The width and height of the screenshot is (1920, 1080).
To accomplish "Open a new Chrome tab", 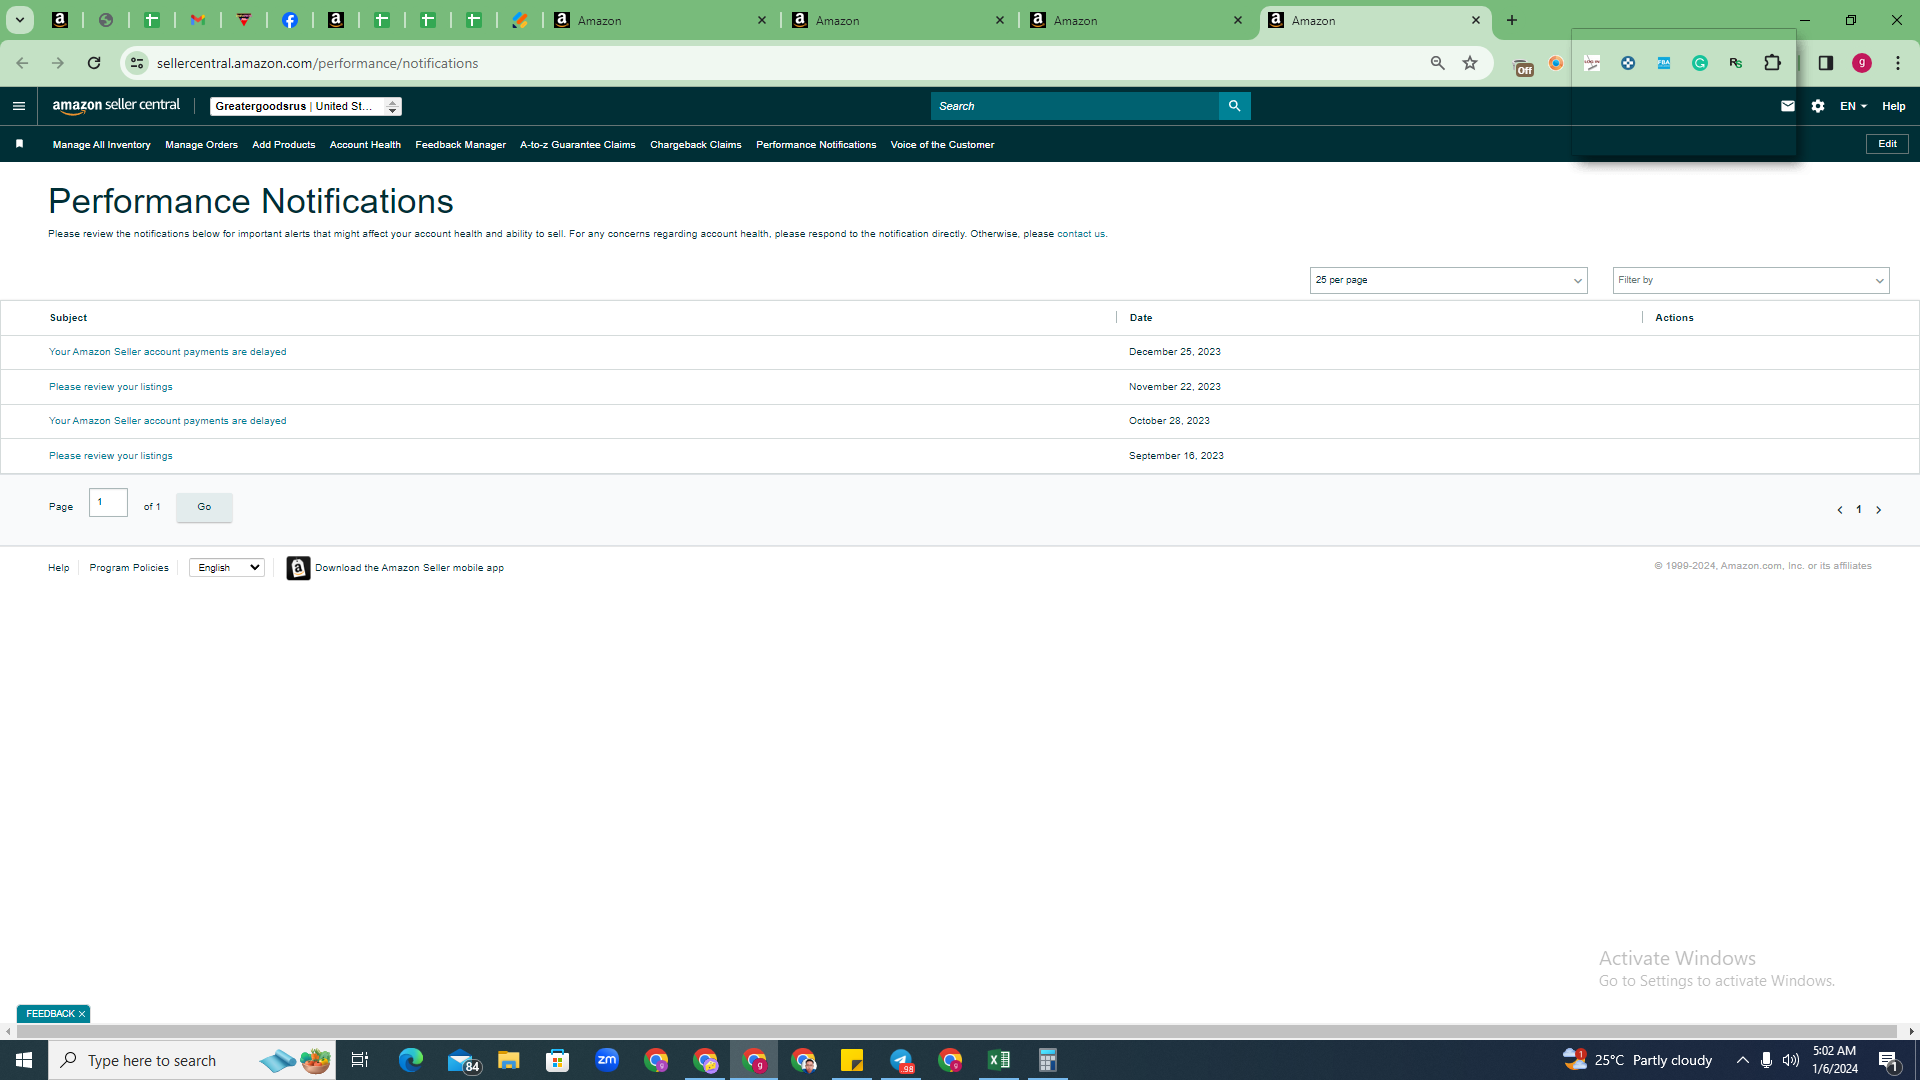I will 1512,20.
